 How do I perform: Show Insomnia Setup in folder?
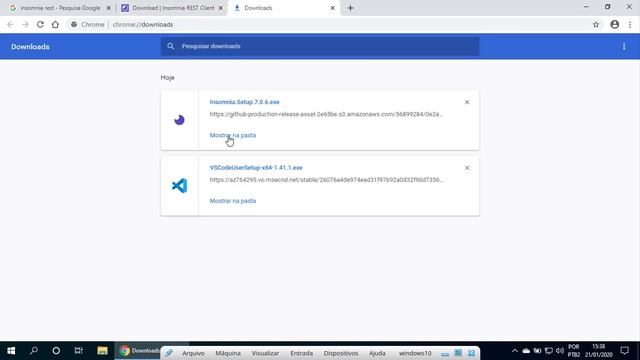point(233,135)
